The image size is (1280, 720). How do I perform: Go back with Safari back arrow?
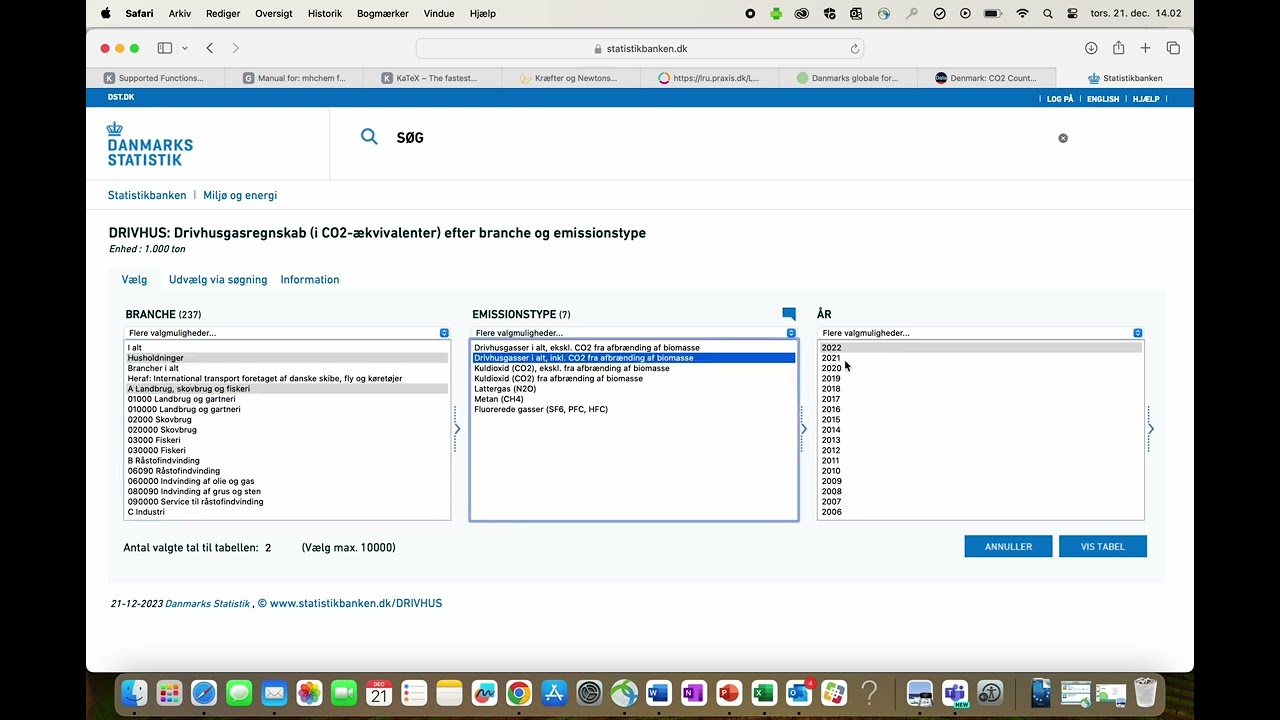[210, 48]
